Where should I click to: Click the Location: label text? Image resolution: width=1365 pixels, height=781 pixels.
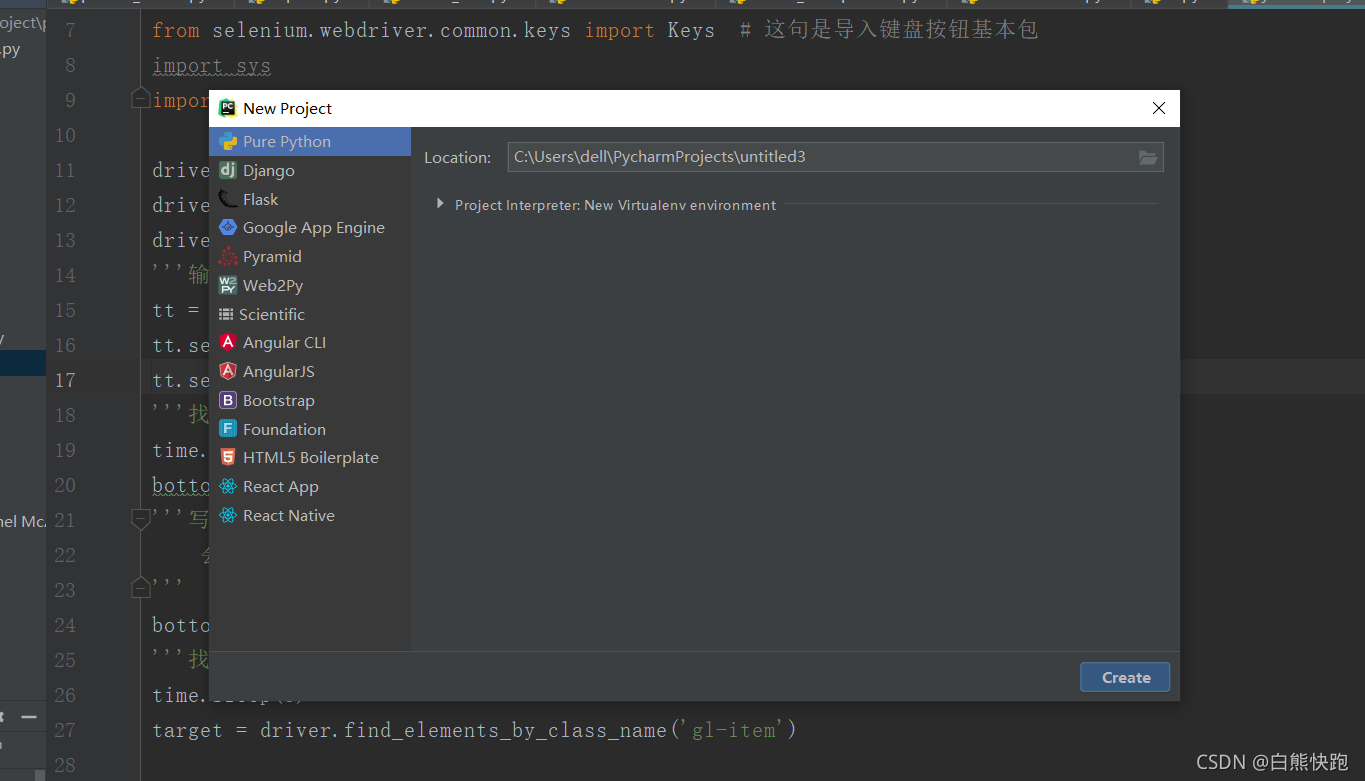coord(458,157)
